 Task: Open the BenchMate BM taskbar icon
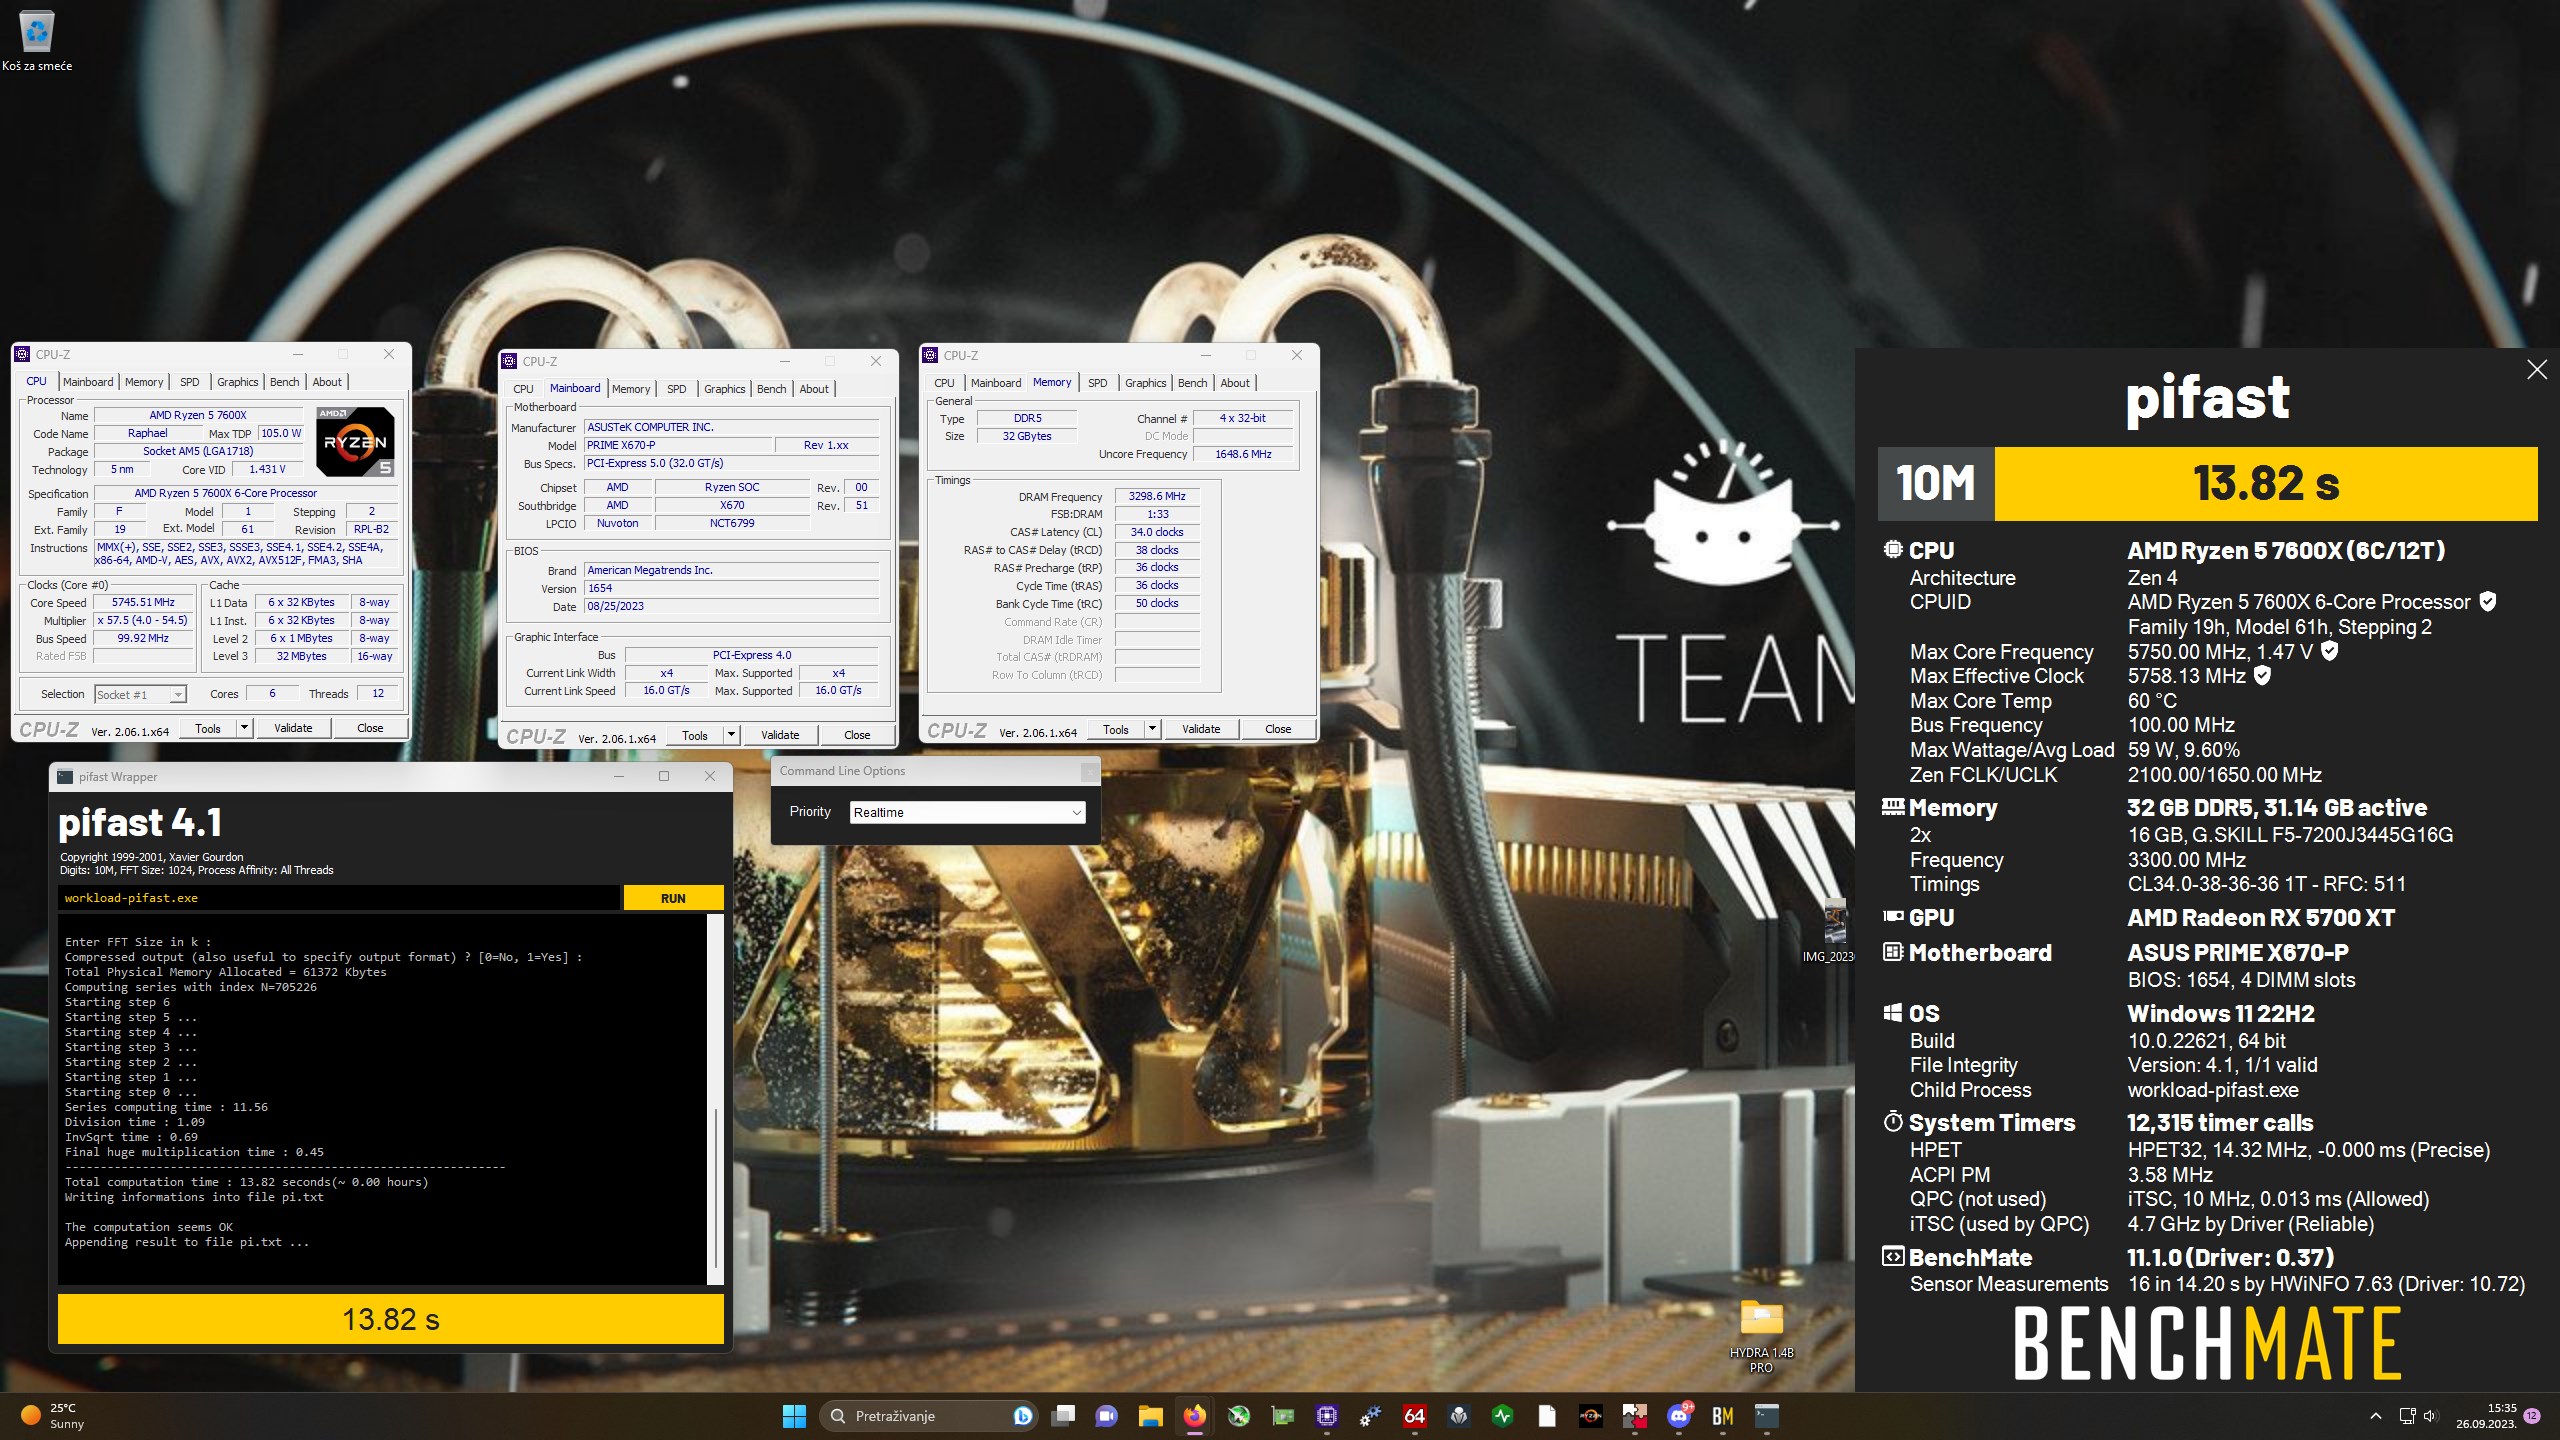tap(1723, 1416)
